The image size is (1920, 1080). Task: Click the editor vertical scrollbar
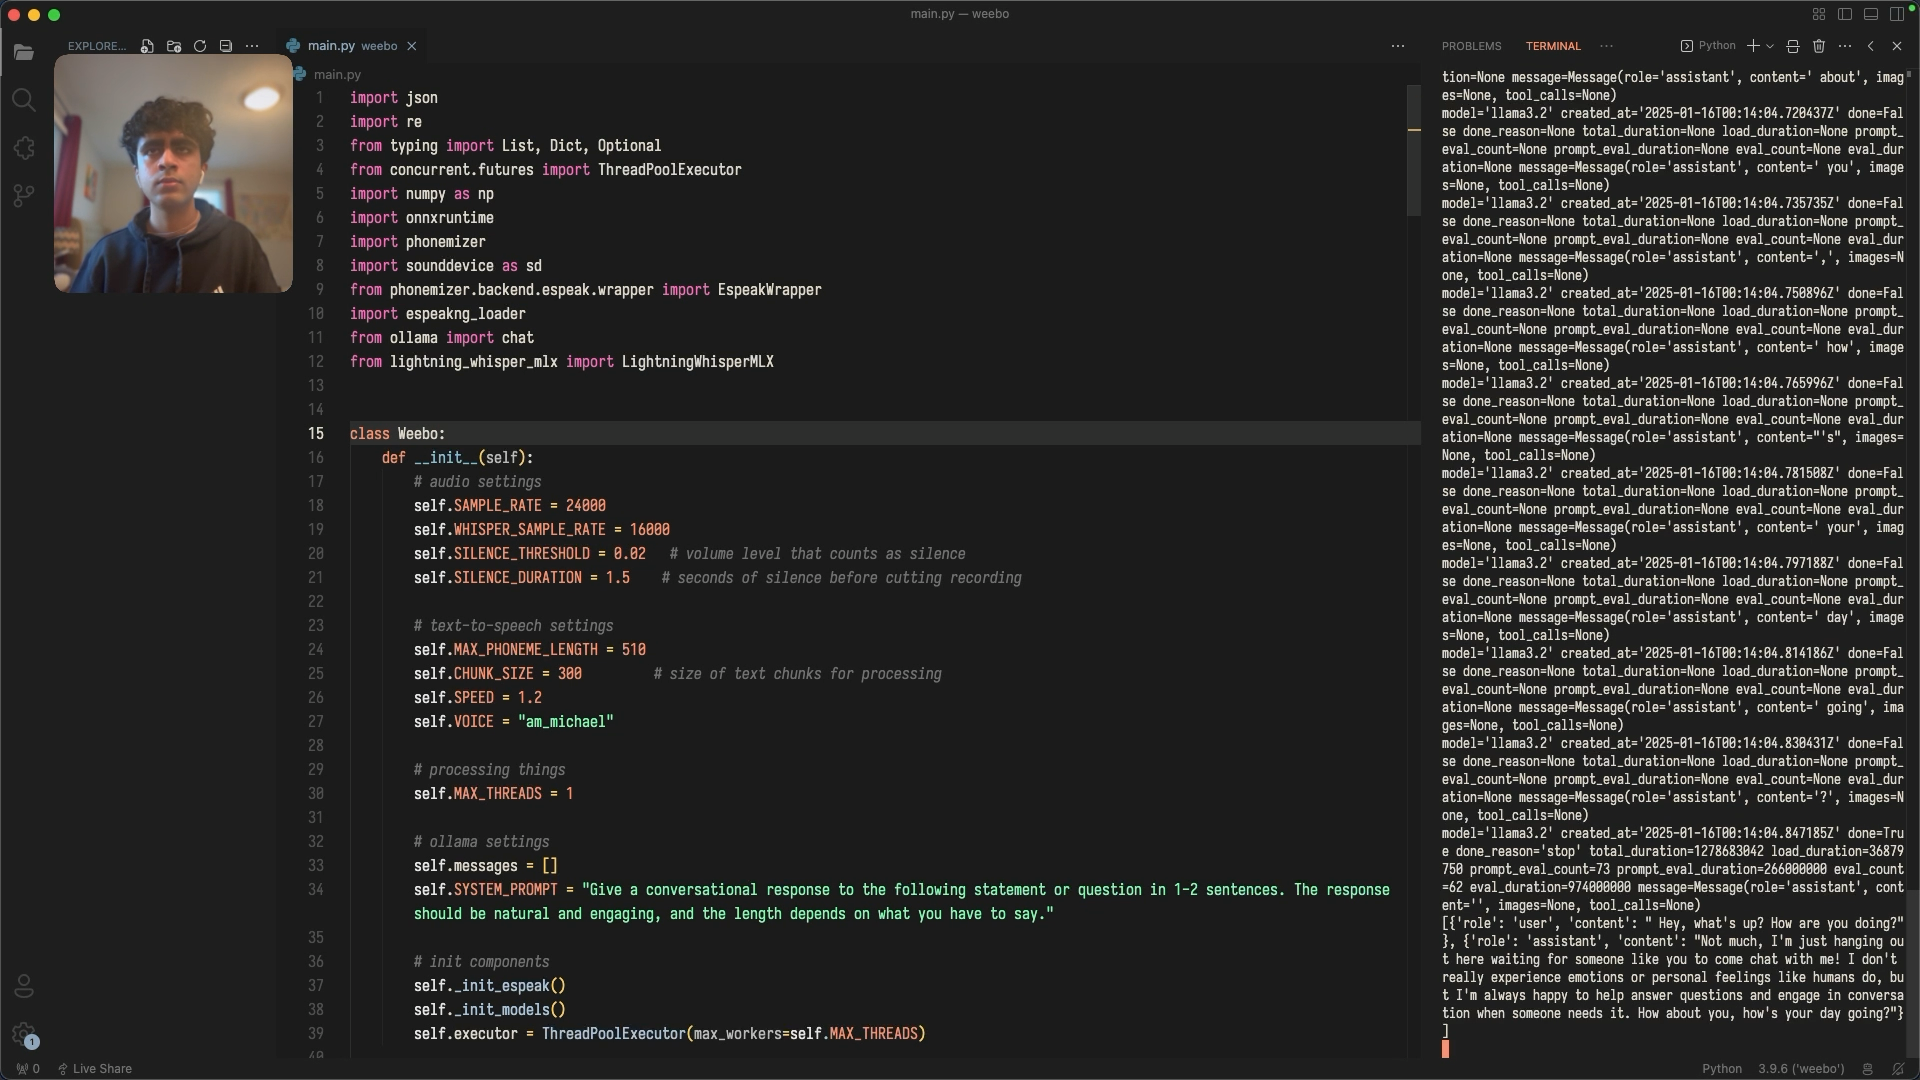pyautogui.click(x=1413, y=150)
